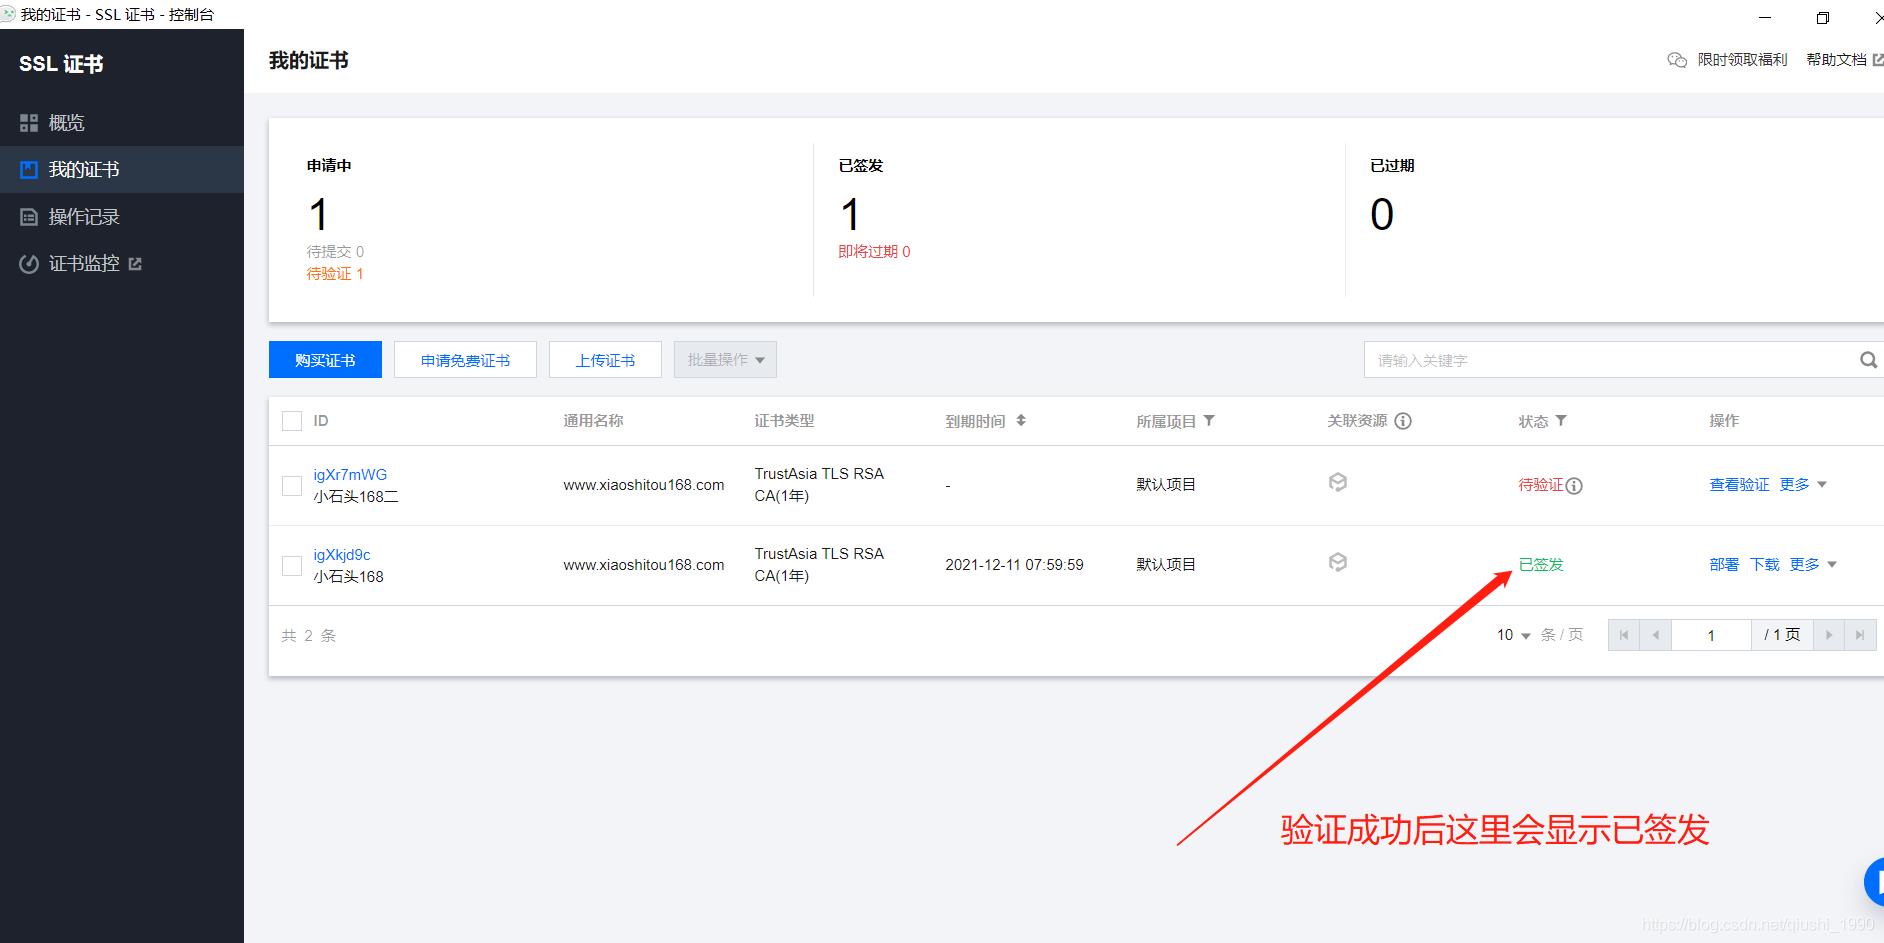This screenshot has width=1884, height=943.
Task: Click expiry date 2021-12-11 07:59:59
Action: [x=1014, y=565]
